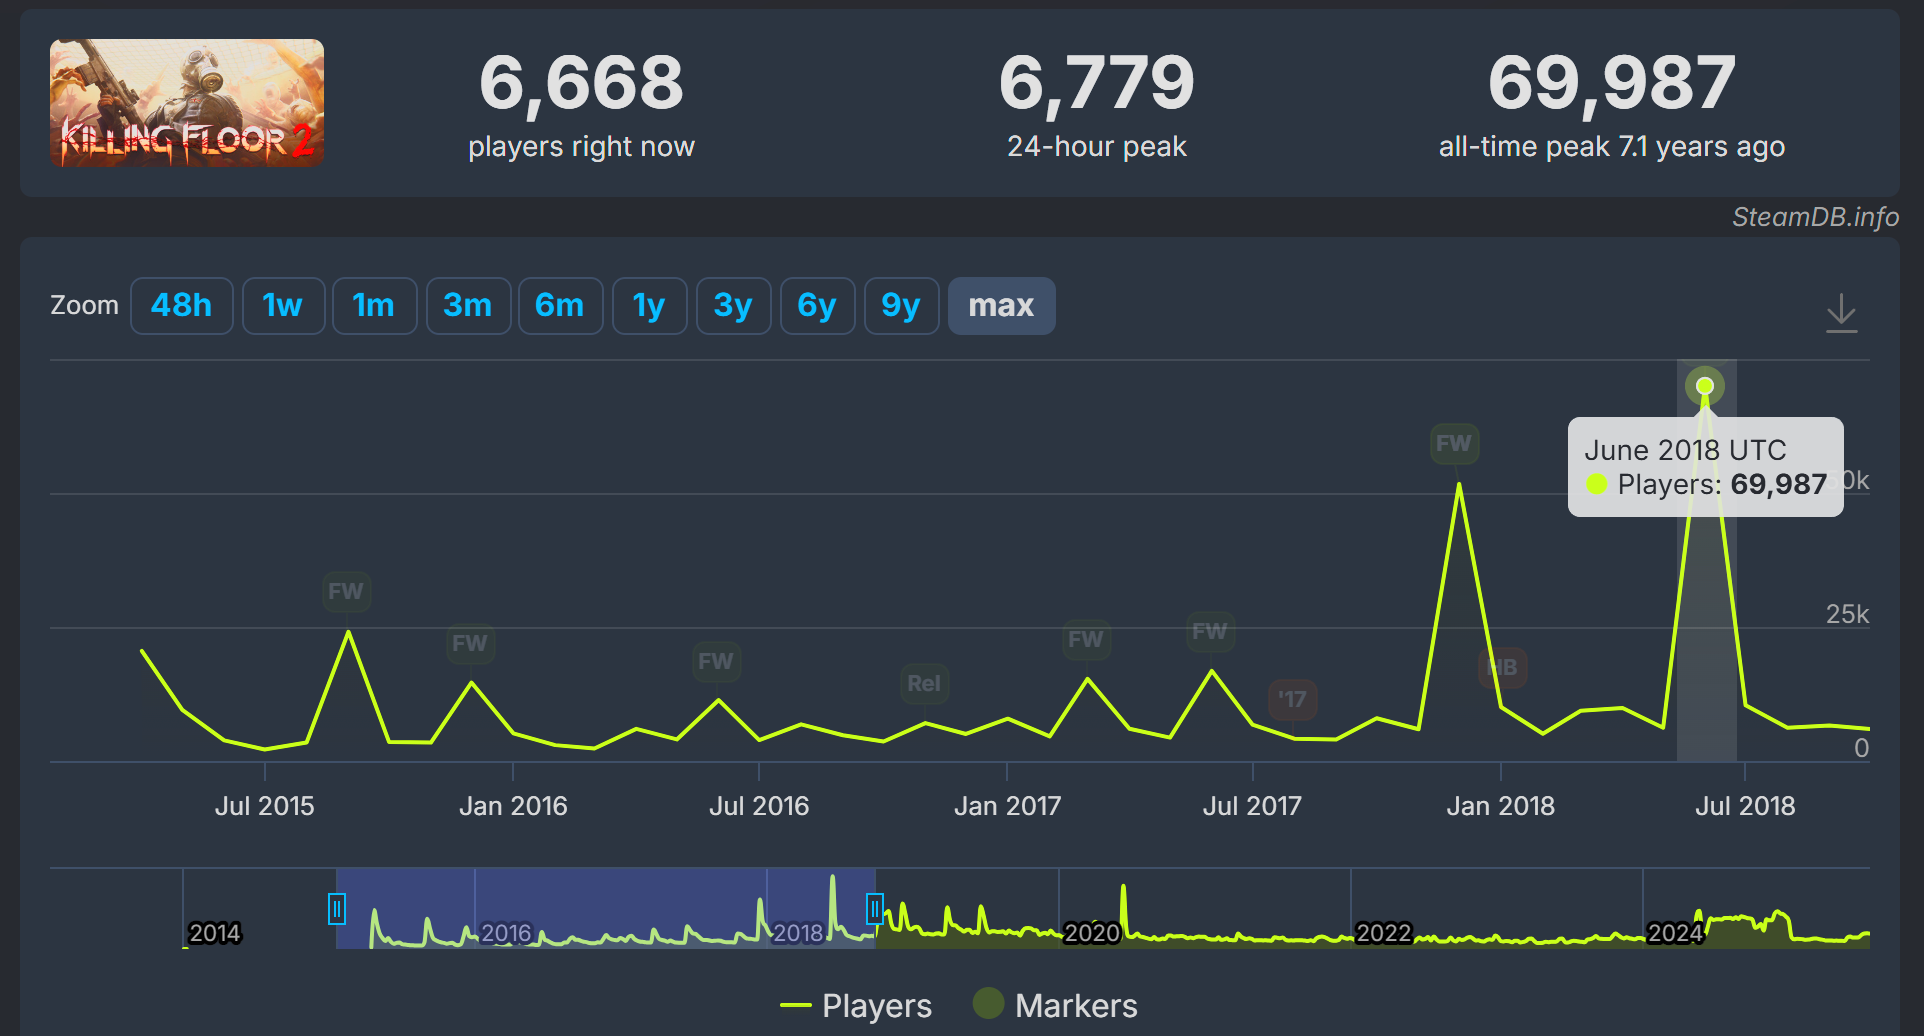Image resolution: width=1924 pixels, height=1036 pixels.
Task: Click the 2022 label in the navigator
Action: tap(1384, 933)
